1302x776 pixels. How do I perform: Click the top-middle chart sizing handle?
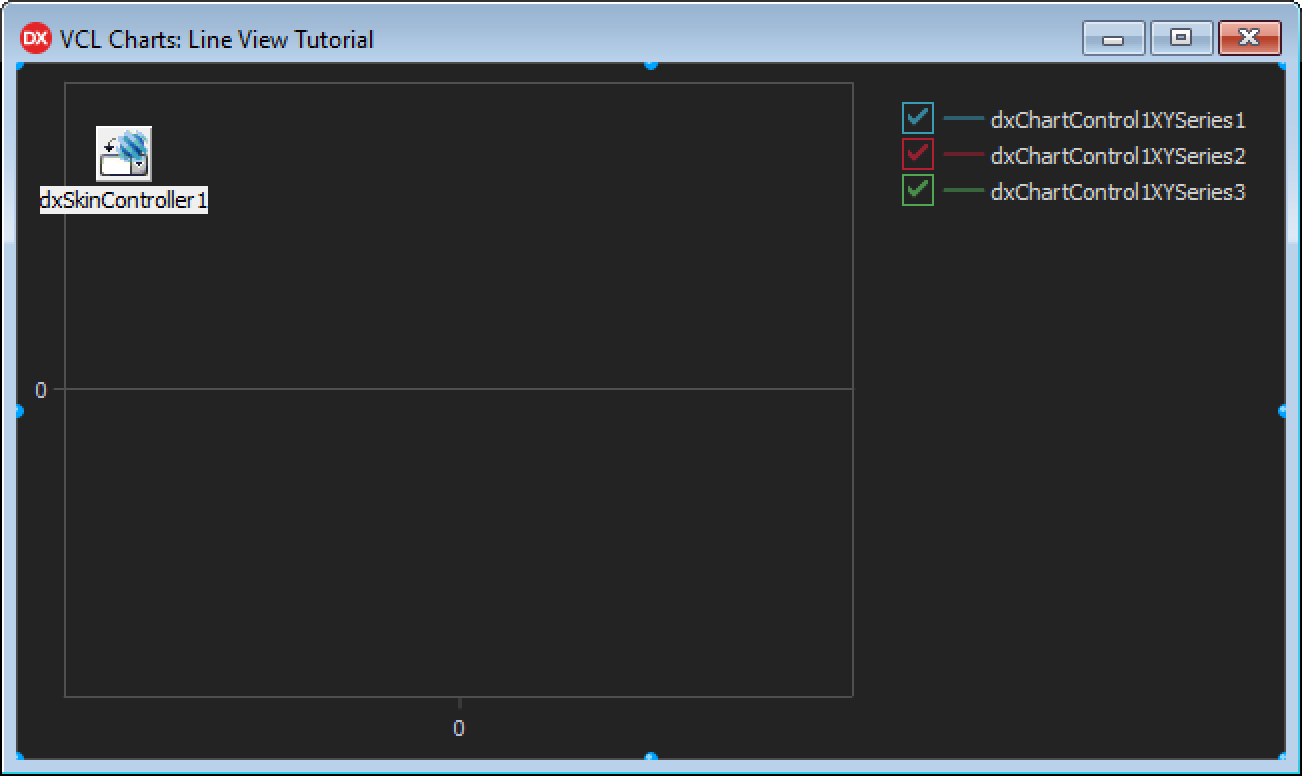651,64
